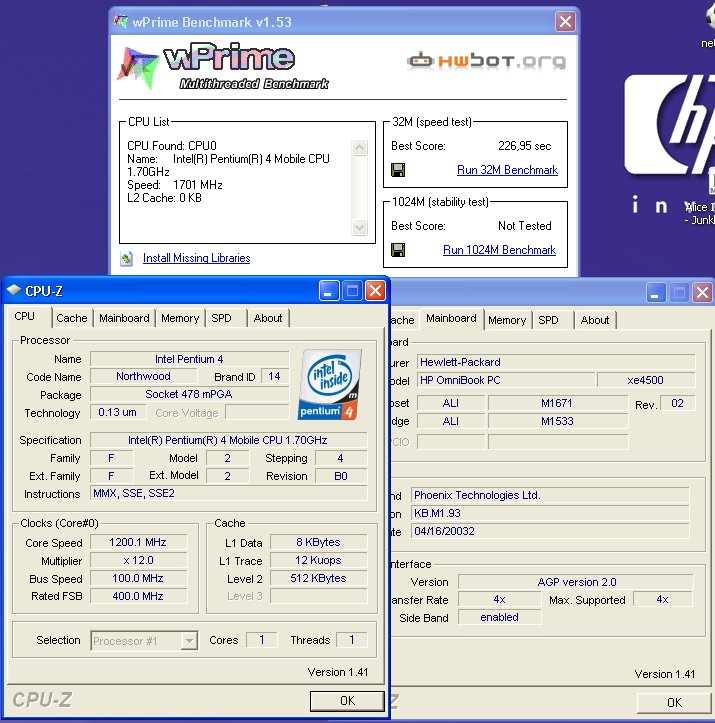The image size is (715, 723).
Task: Click the BIOS version KB.M1.93
Action: point(550,513)
